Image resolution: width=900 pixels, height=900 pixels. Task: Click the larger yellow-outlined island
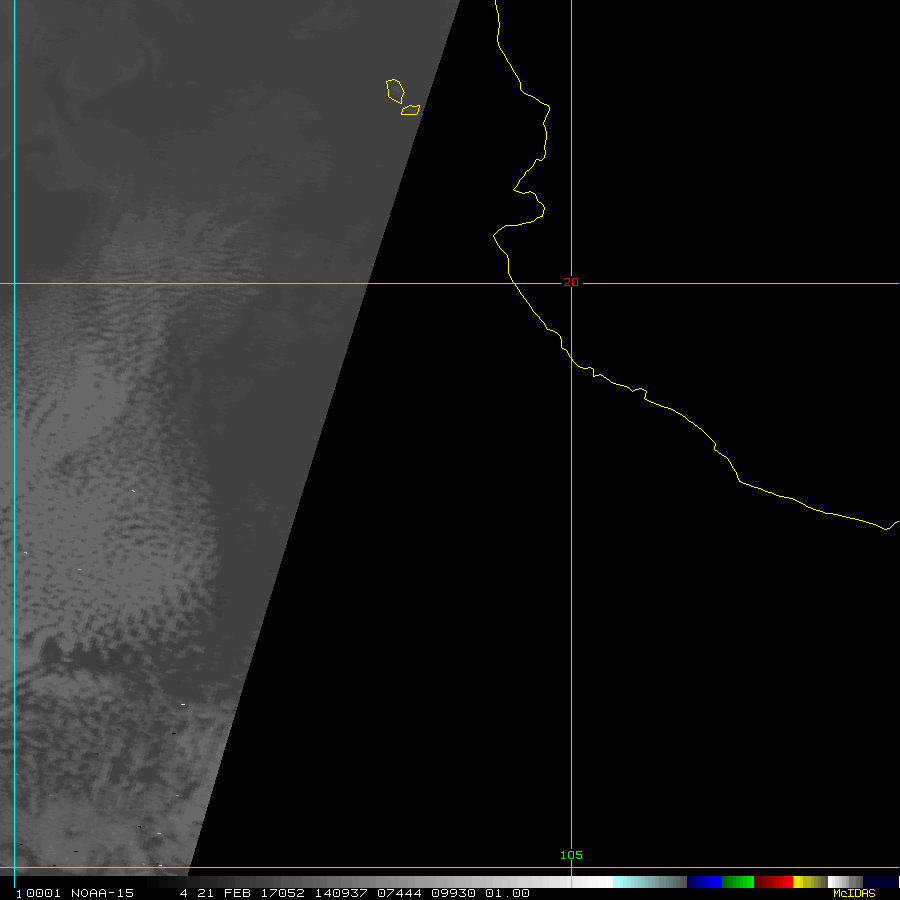[x=395, y=91]
